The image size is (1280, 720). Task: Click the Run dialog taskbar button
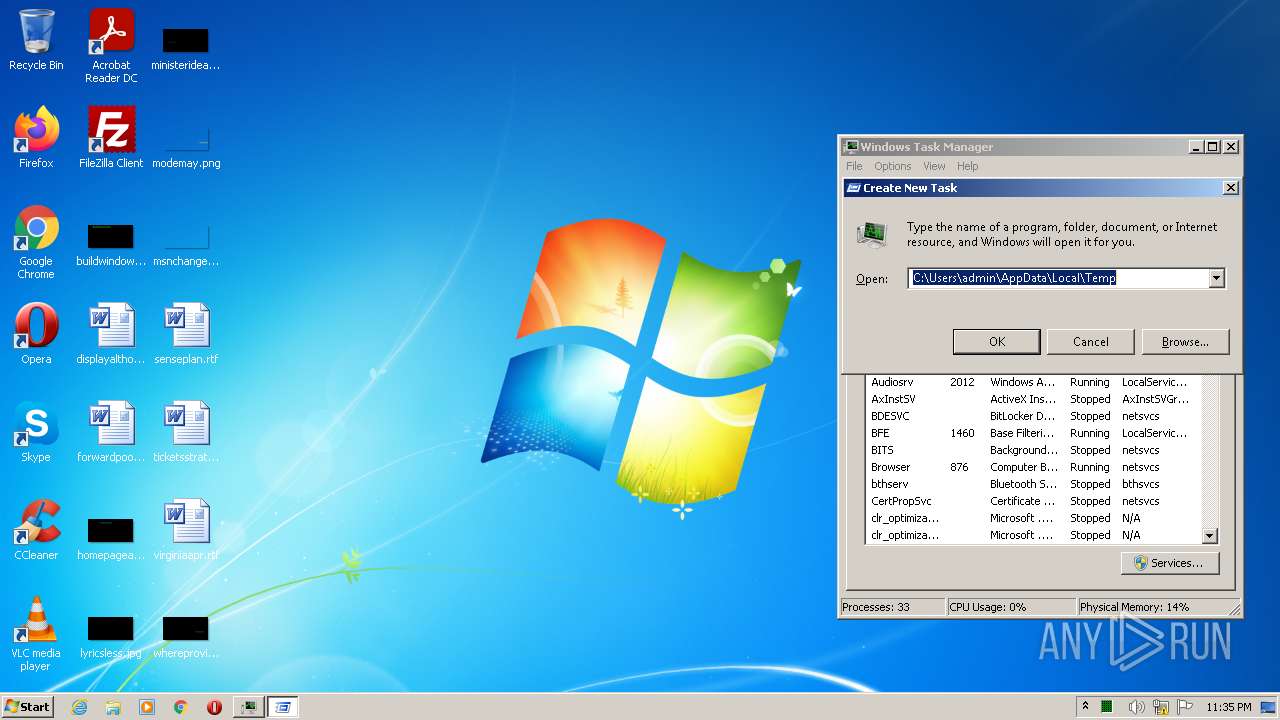(x=283, y=707)
